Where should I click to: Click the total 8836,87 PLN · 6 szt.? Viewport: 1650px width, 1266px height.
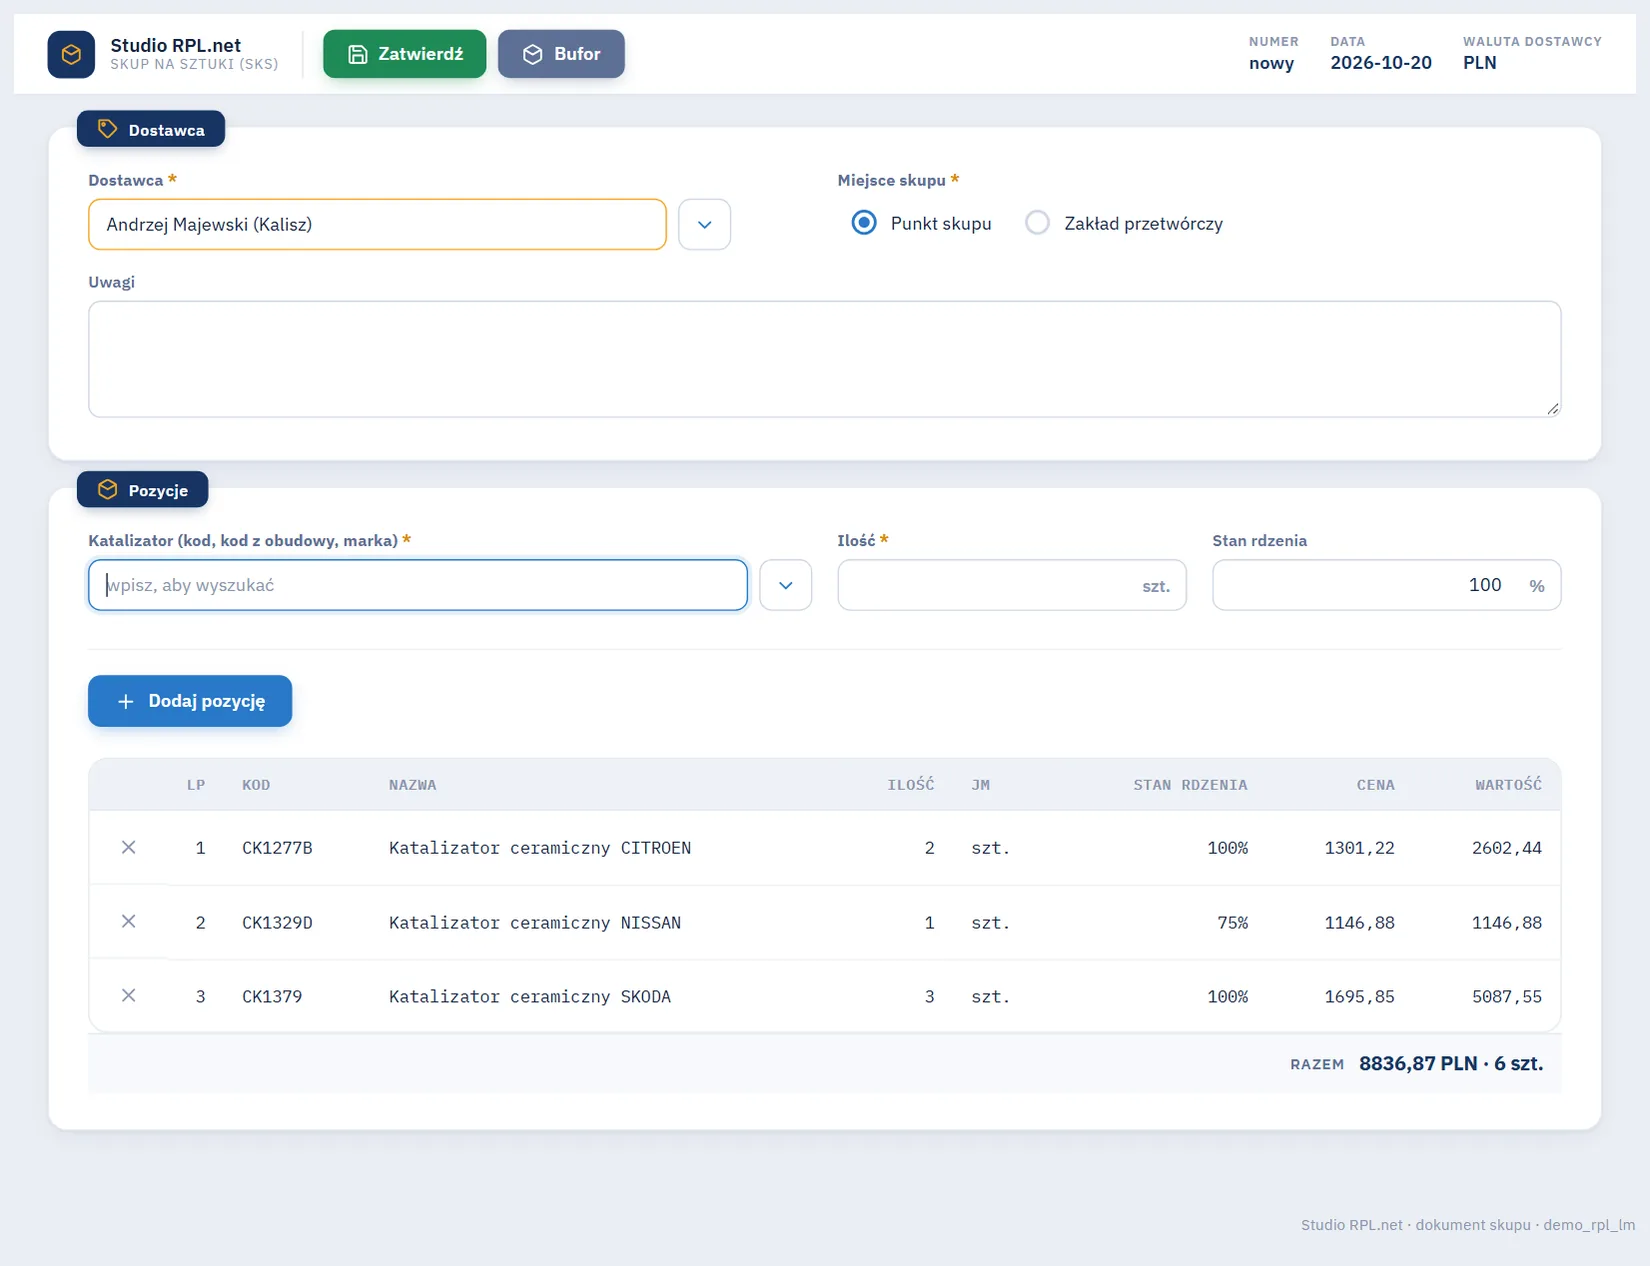coord(1451,1064)
